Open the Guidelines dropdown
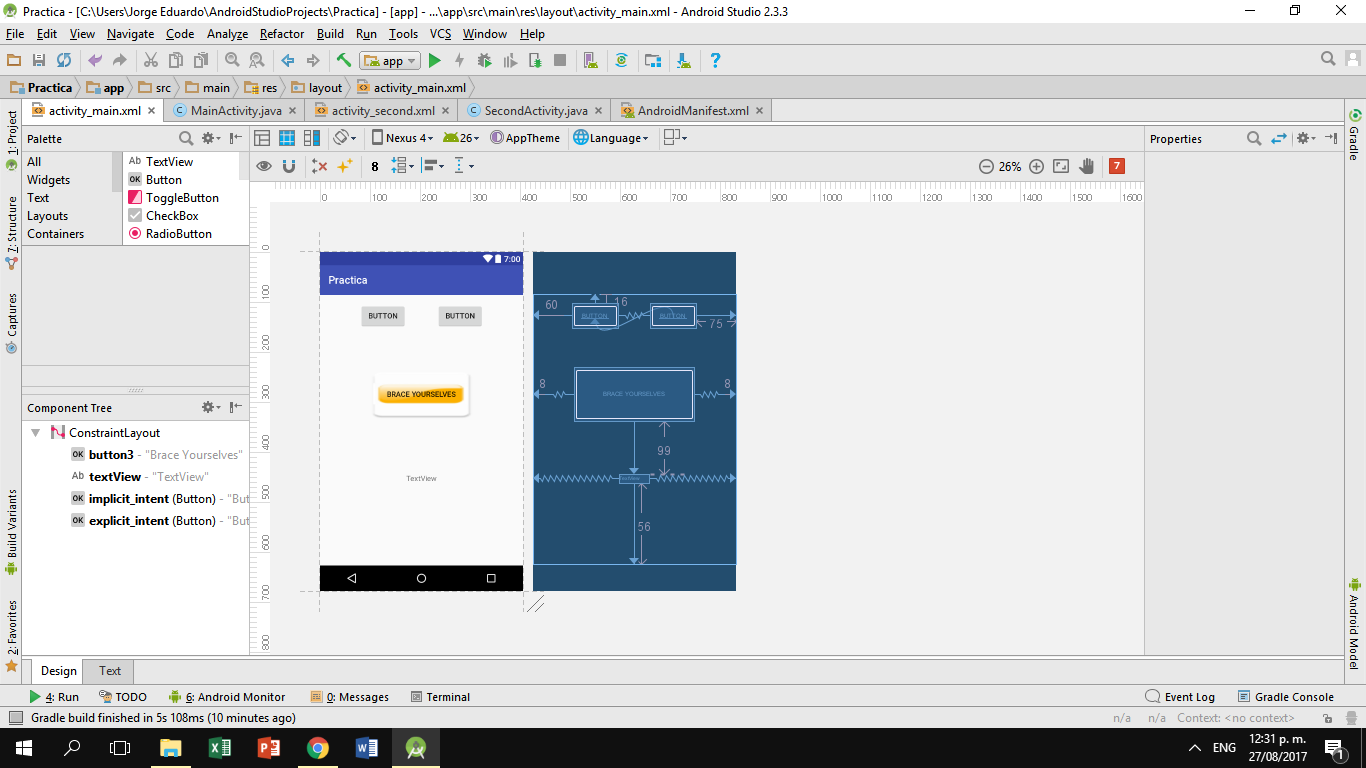The image size is (1366, 768). click(x=464, y=166)
